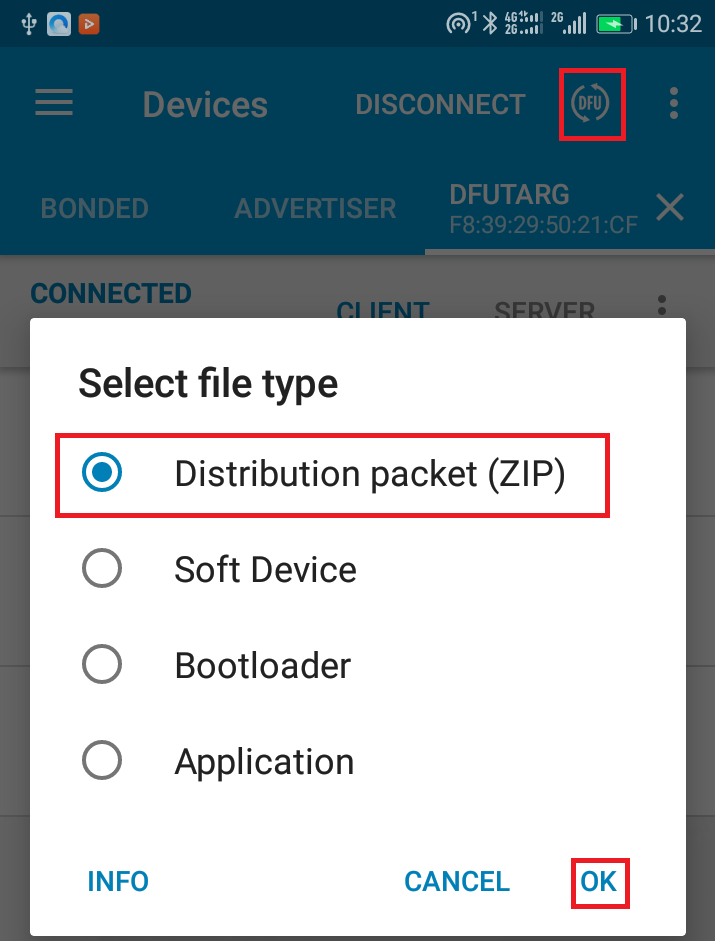
Task: Close the DFUTARG device tab
Action: coord(669,207)
